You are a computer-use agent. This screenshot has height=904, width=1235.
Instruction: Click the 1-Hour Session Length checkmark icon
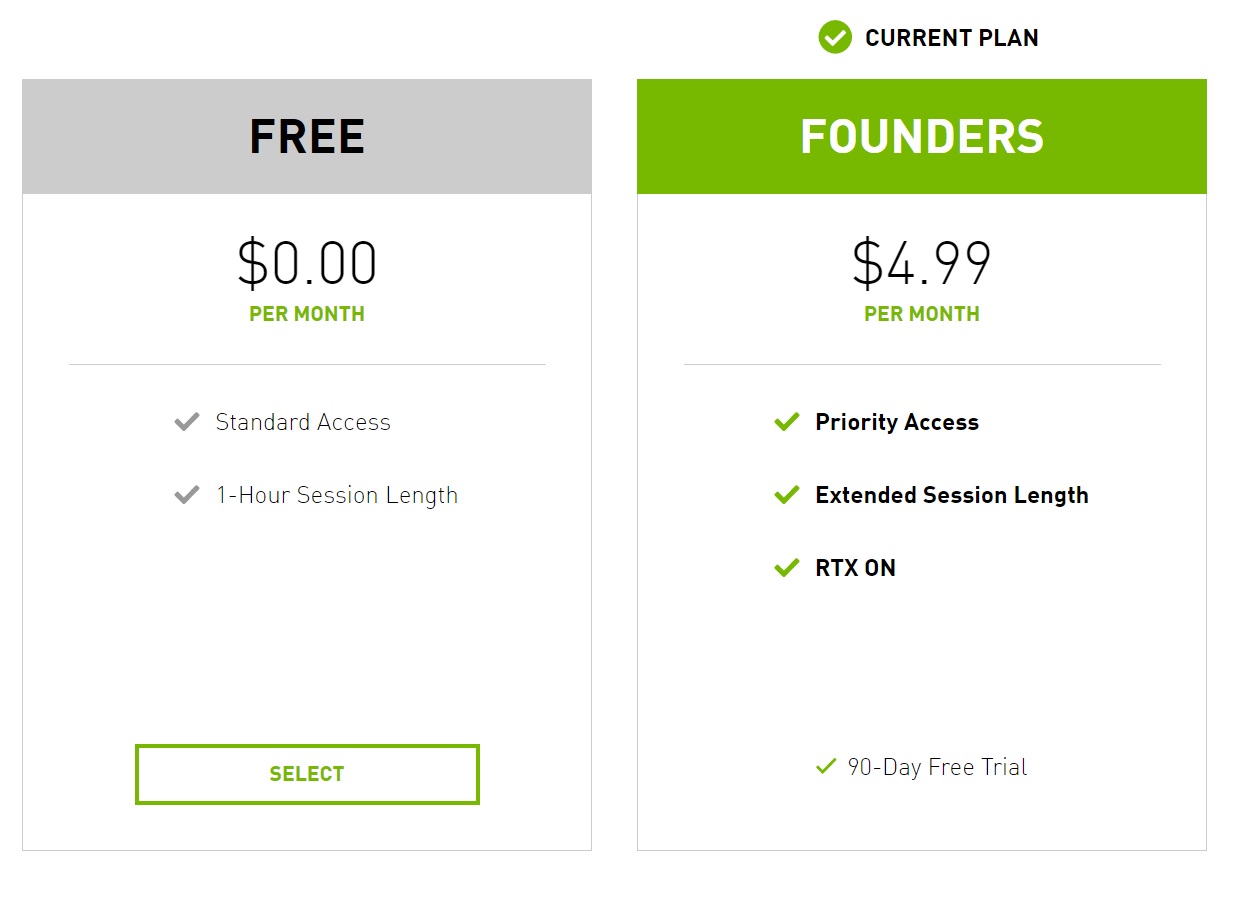(x=187, y=495)
